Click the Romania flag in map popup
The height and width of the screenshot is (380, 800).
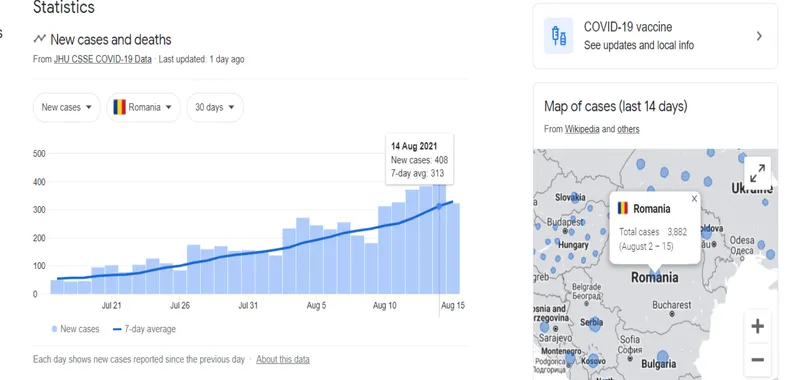(x=622, y=208)
